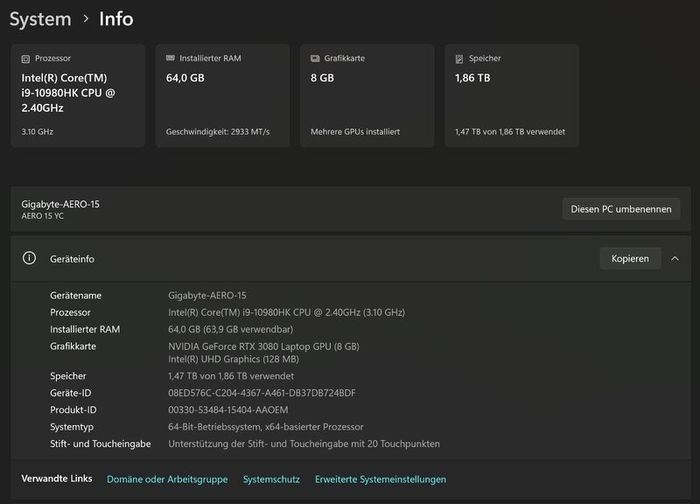Open the Systemschutz link

pos(271,479)
